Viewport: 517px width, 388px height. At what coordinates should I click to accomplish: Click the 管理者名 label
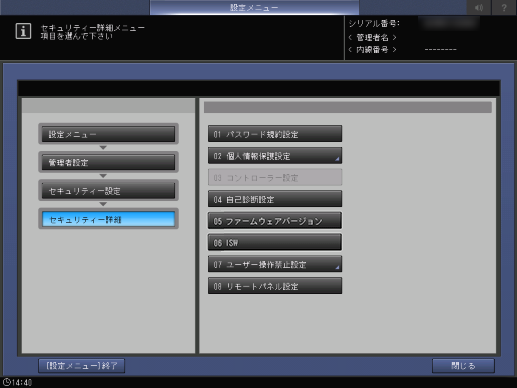(x=372, y=37)
